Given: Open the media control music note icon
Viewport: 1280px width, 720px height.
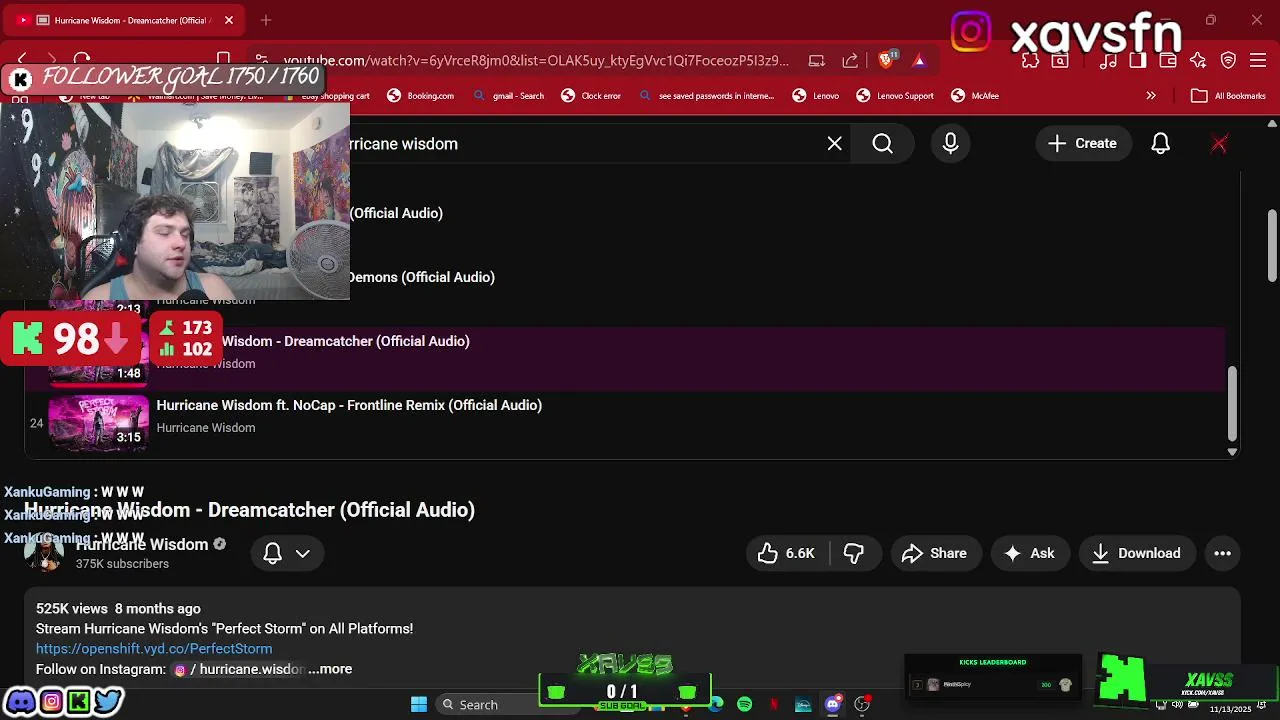Looking at the screenshot, I should (x=1108, y=60).
